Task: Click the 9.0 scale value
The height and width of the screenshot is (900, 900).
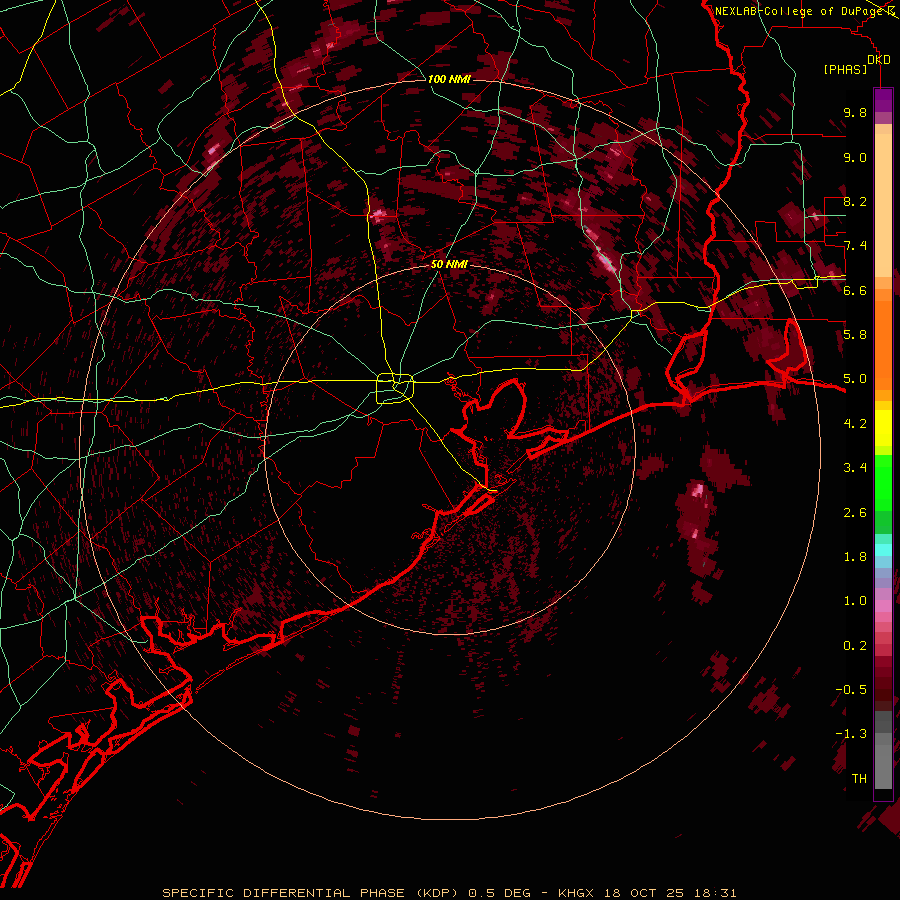Action: click(x=855, y=157)
